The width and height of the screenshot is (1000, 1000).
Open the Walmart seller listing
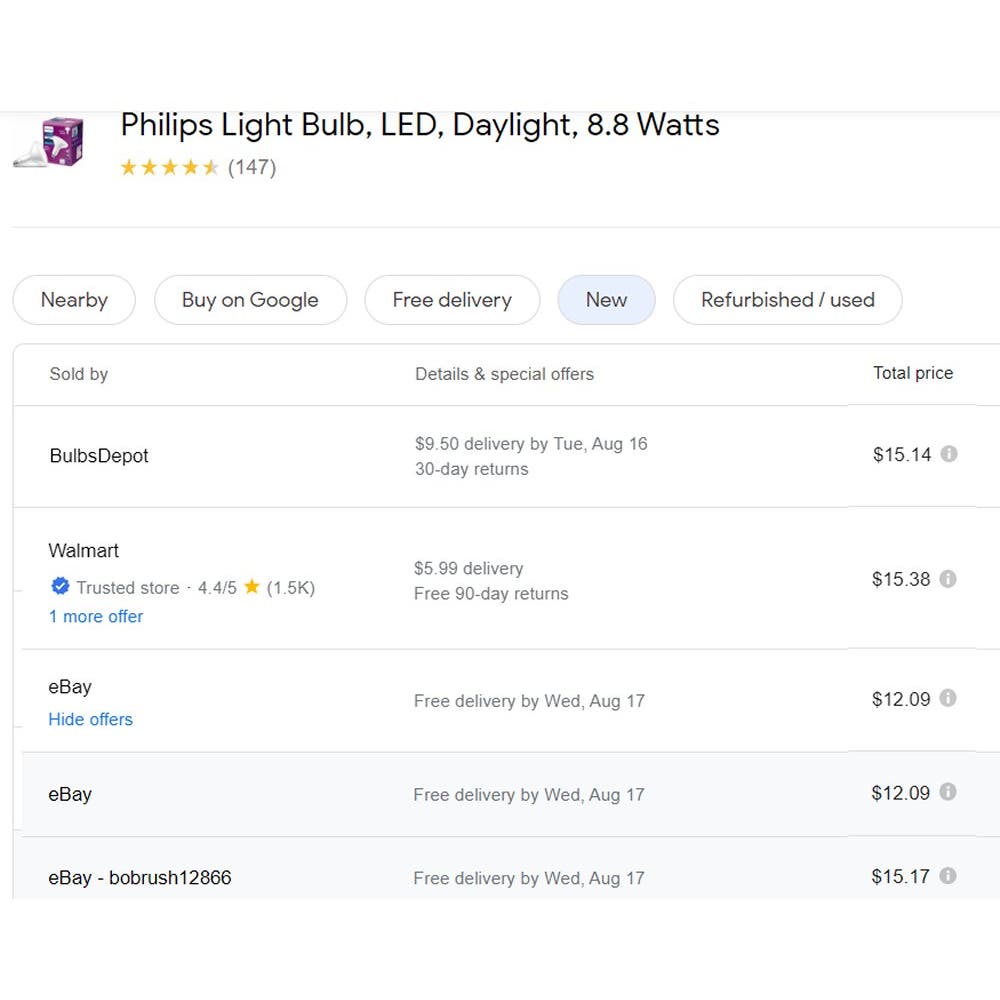point(84,551)
